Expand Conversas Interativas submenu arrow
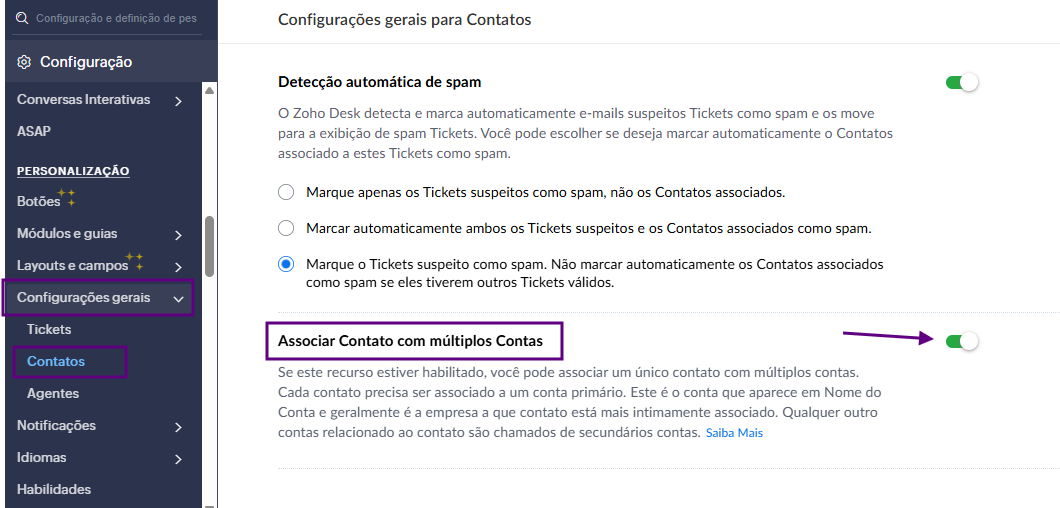Image resolution: width=1060 pixels, height=508 pixels. click(x=178, y=100)
